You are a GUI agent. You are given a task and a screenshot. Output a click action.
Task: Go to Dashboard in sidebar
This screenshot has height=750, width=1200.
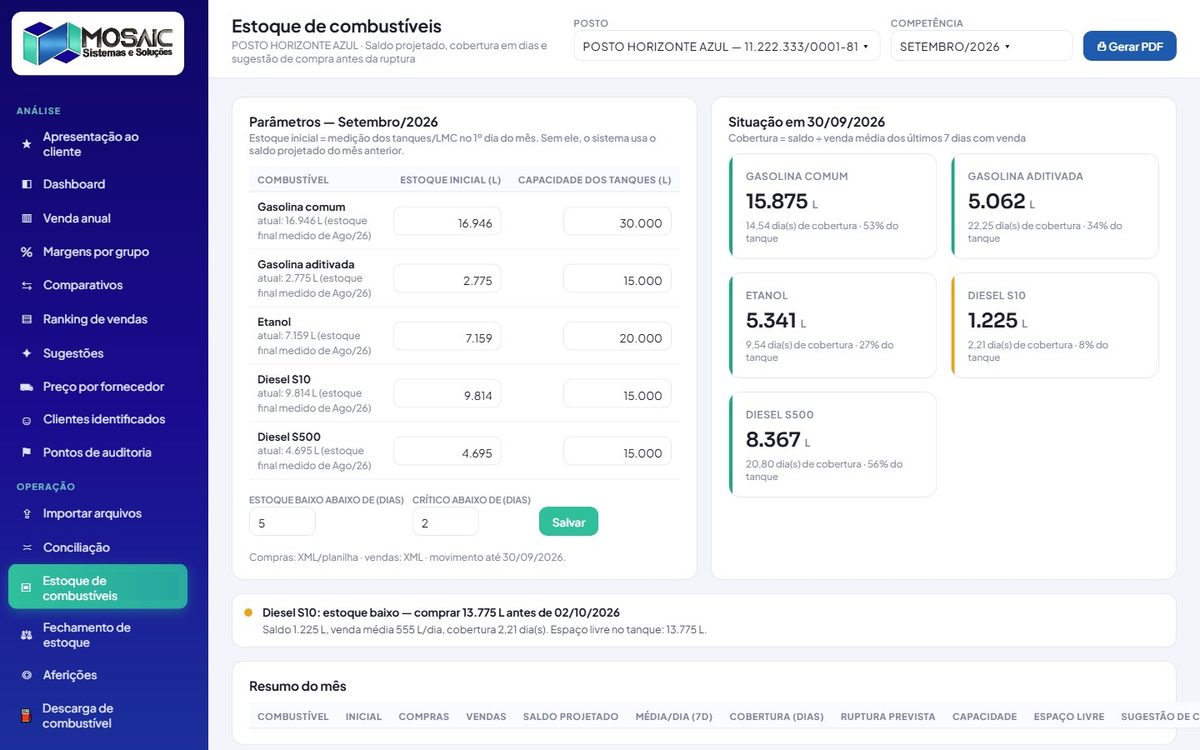pos(98,184)
